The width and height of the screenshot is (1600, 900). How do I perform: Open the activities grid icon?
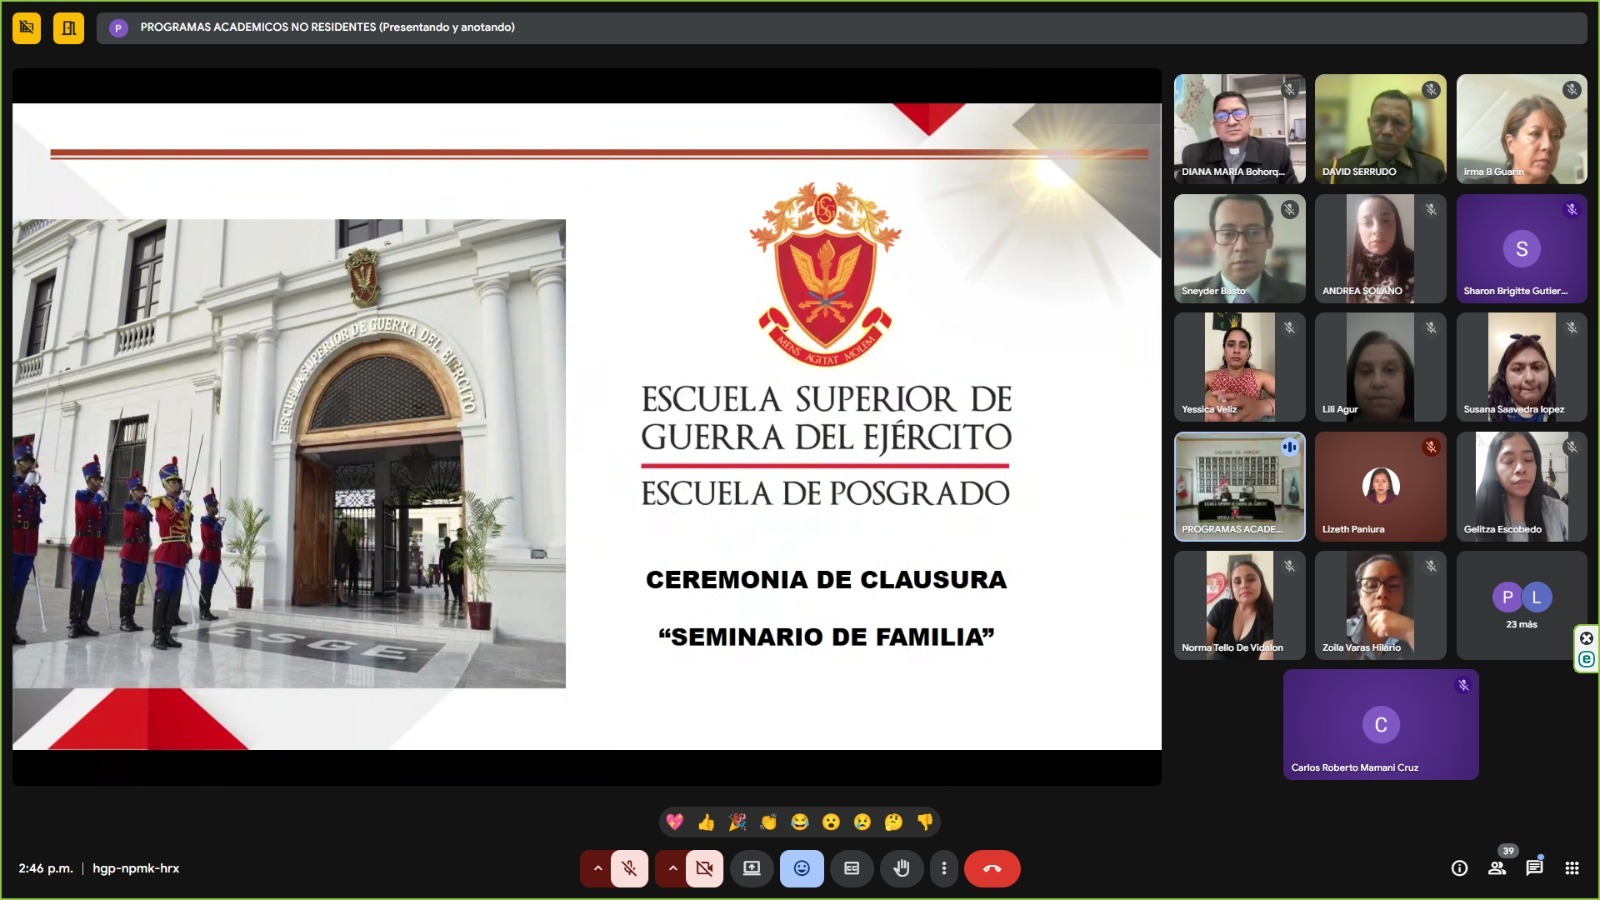tap(1572, 868)
